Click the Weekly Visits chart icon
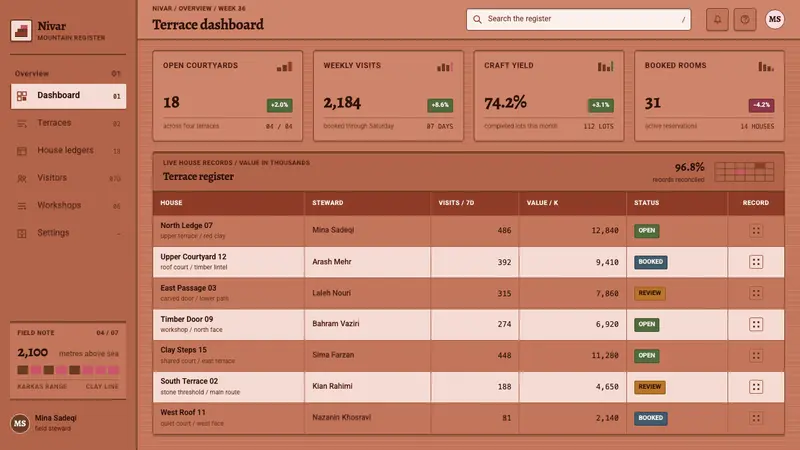Viewport: 800px width, 450px height. (x=445, y=66)
